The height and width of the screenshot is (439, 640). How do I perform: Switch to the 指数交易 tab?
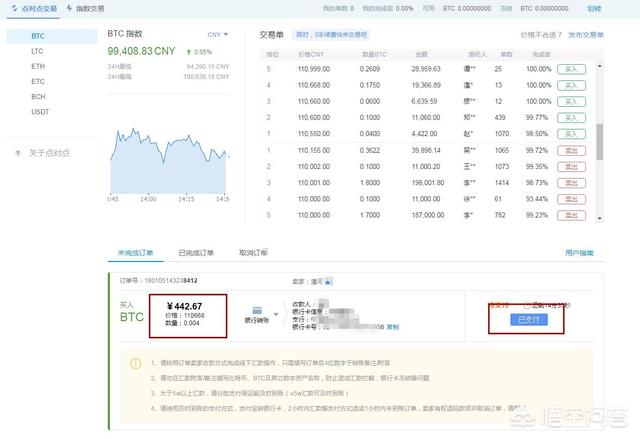point(87,8)
